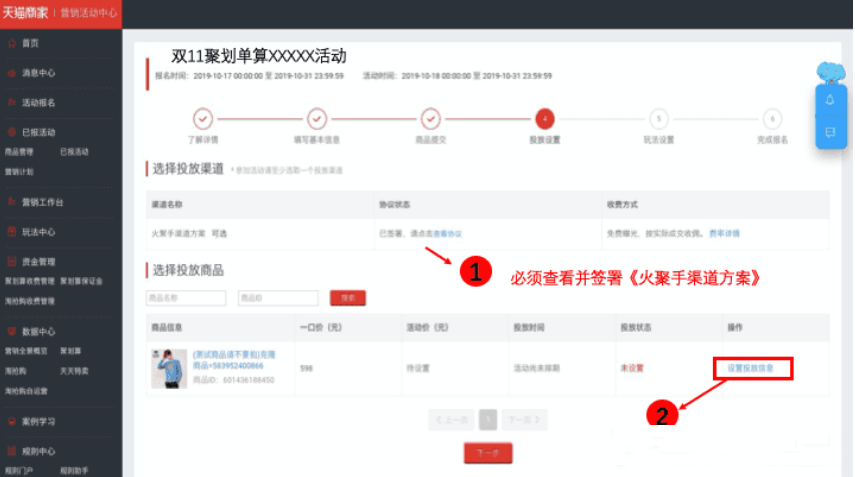
Task: Open 规则门户 under 规则中心
Action: point(19,470)
